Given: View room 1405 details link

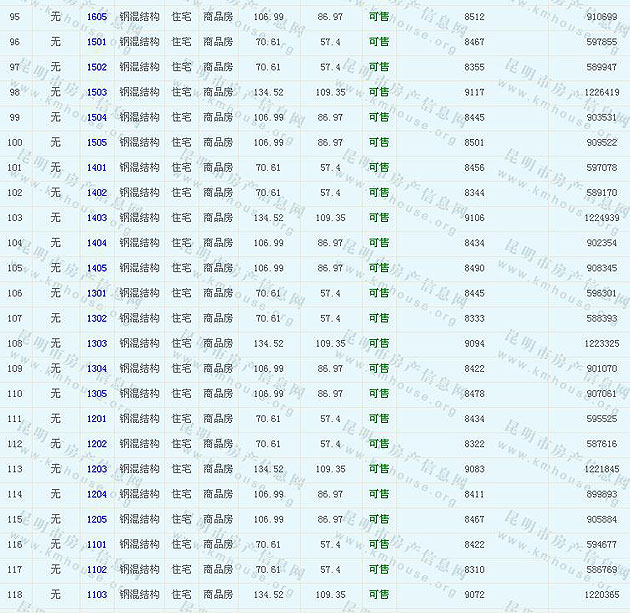Looking at the screenshot, I should [97, 268].
